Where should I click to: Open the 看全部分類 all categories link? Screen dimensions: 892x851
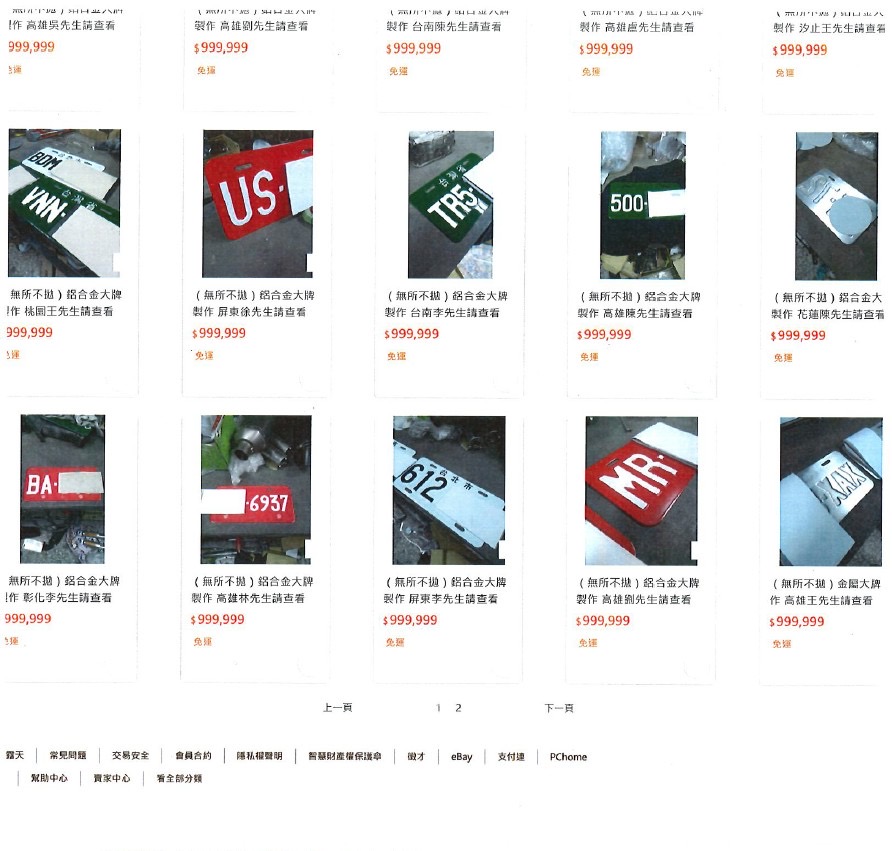coord(179,778)
